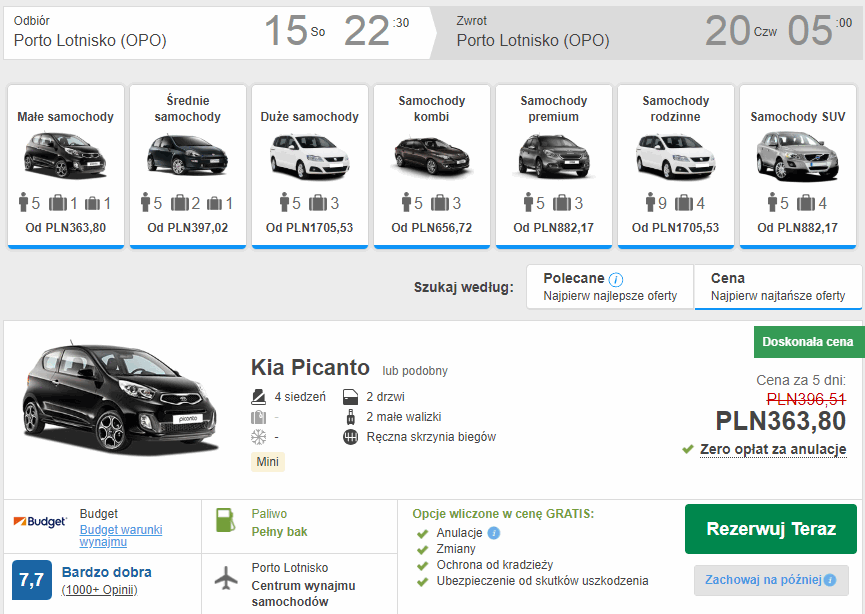Click the airplane icon by Porto Lotnisko
Screen dimensions: 865x614
pyautogui.click(x=227, y=580)
